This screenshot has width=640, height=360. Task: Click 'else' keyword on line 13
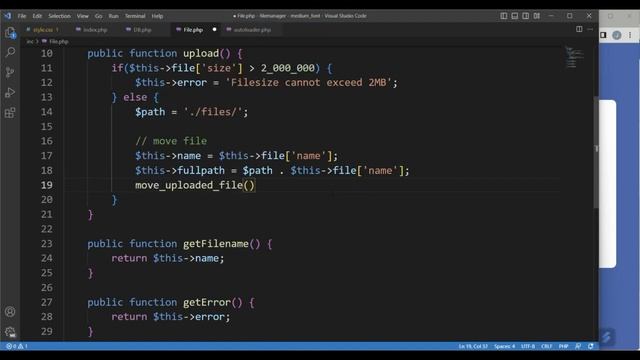tap(135, 97)
